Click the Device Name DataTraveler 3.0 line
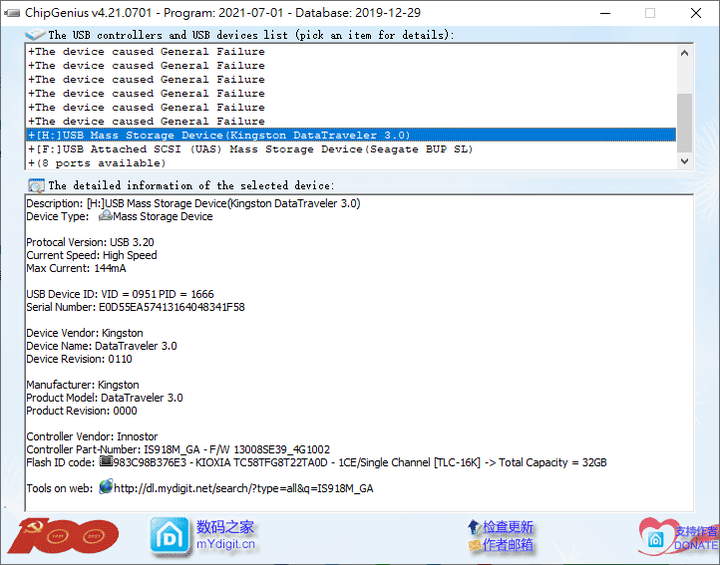The width and height of the screenshot is (720, 565). point(101,346)
